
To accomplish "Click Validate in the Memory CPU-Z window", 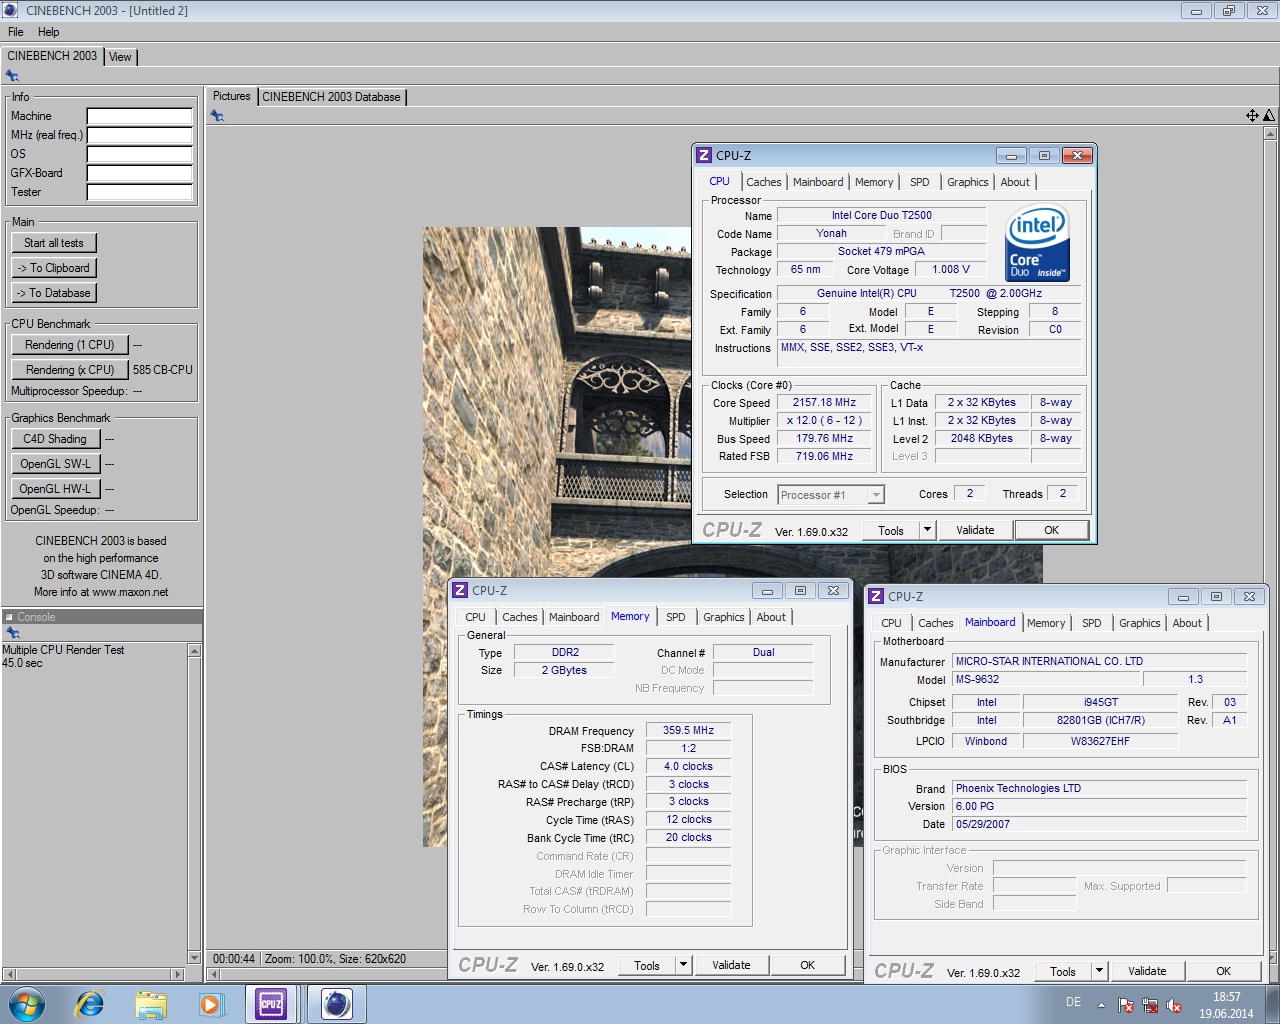I will click(x=731, y=966).
